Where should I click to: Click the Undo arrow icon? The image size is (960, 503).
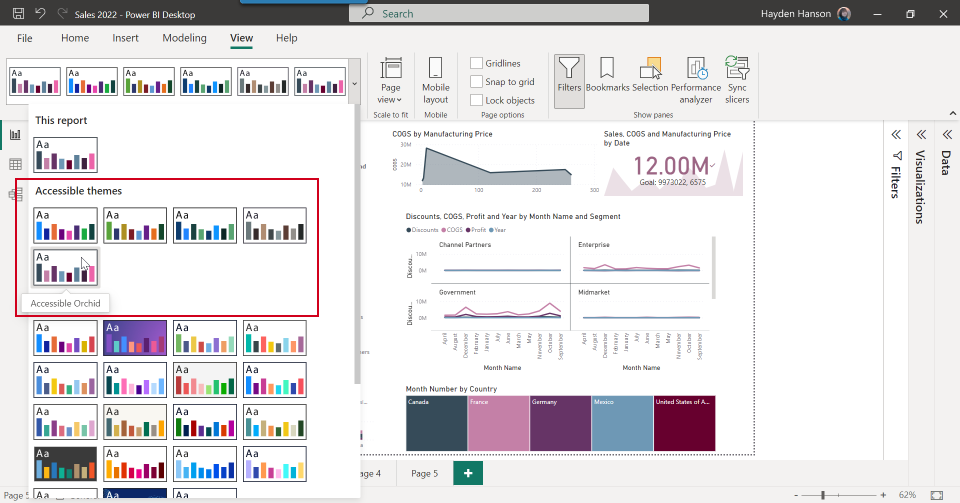tap(40, 13)
